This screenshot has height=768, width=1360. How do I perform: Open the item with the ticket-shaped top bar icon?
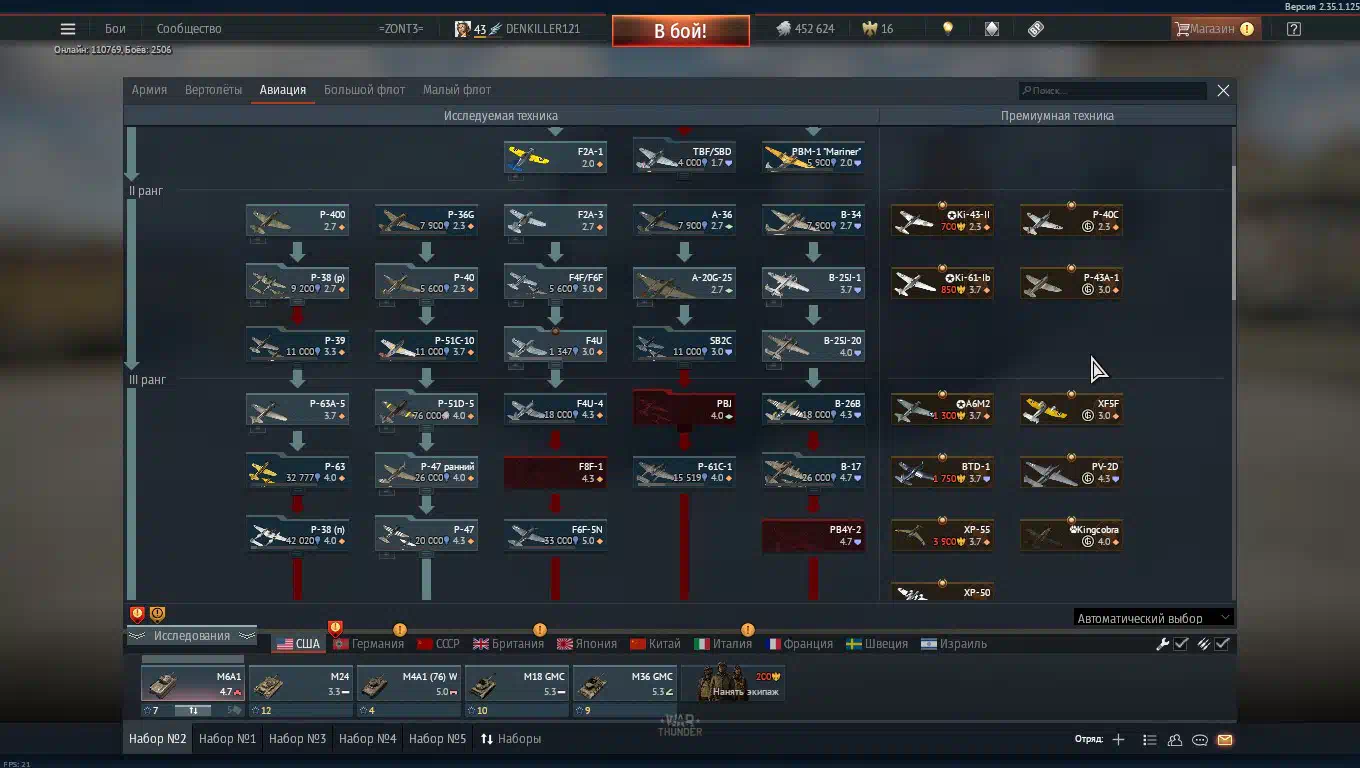click(1036, 29)
